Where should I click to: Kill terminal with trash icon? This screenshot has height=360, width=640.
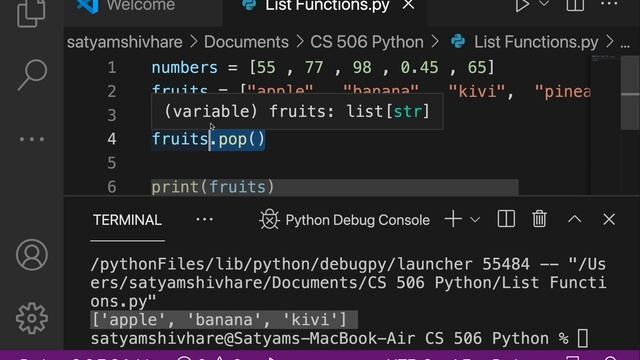[x=539, y=219]
